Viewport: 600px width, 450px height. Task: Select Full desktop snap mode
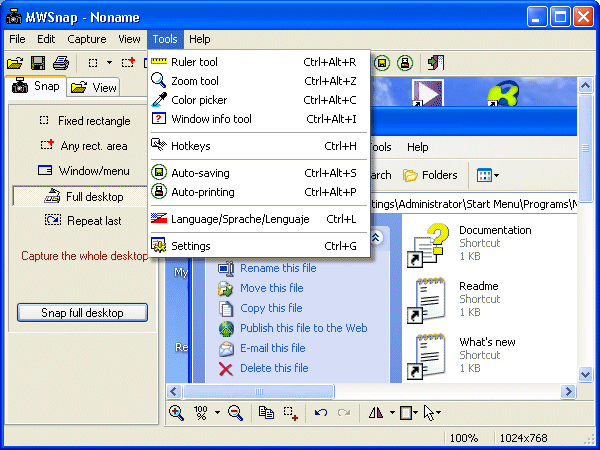[80, 196]
